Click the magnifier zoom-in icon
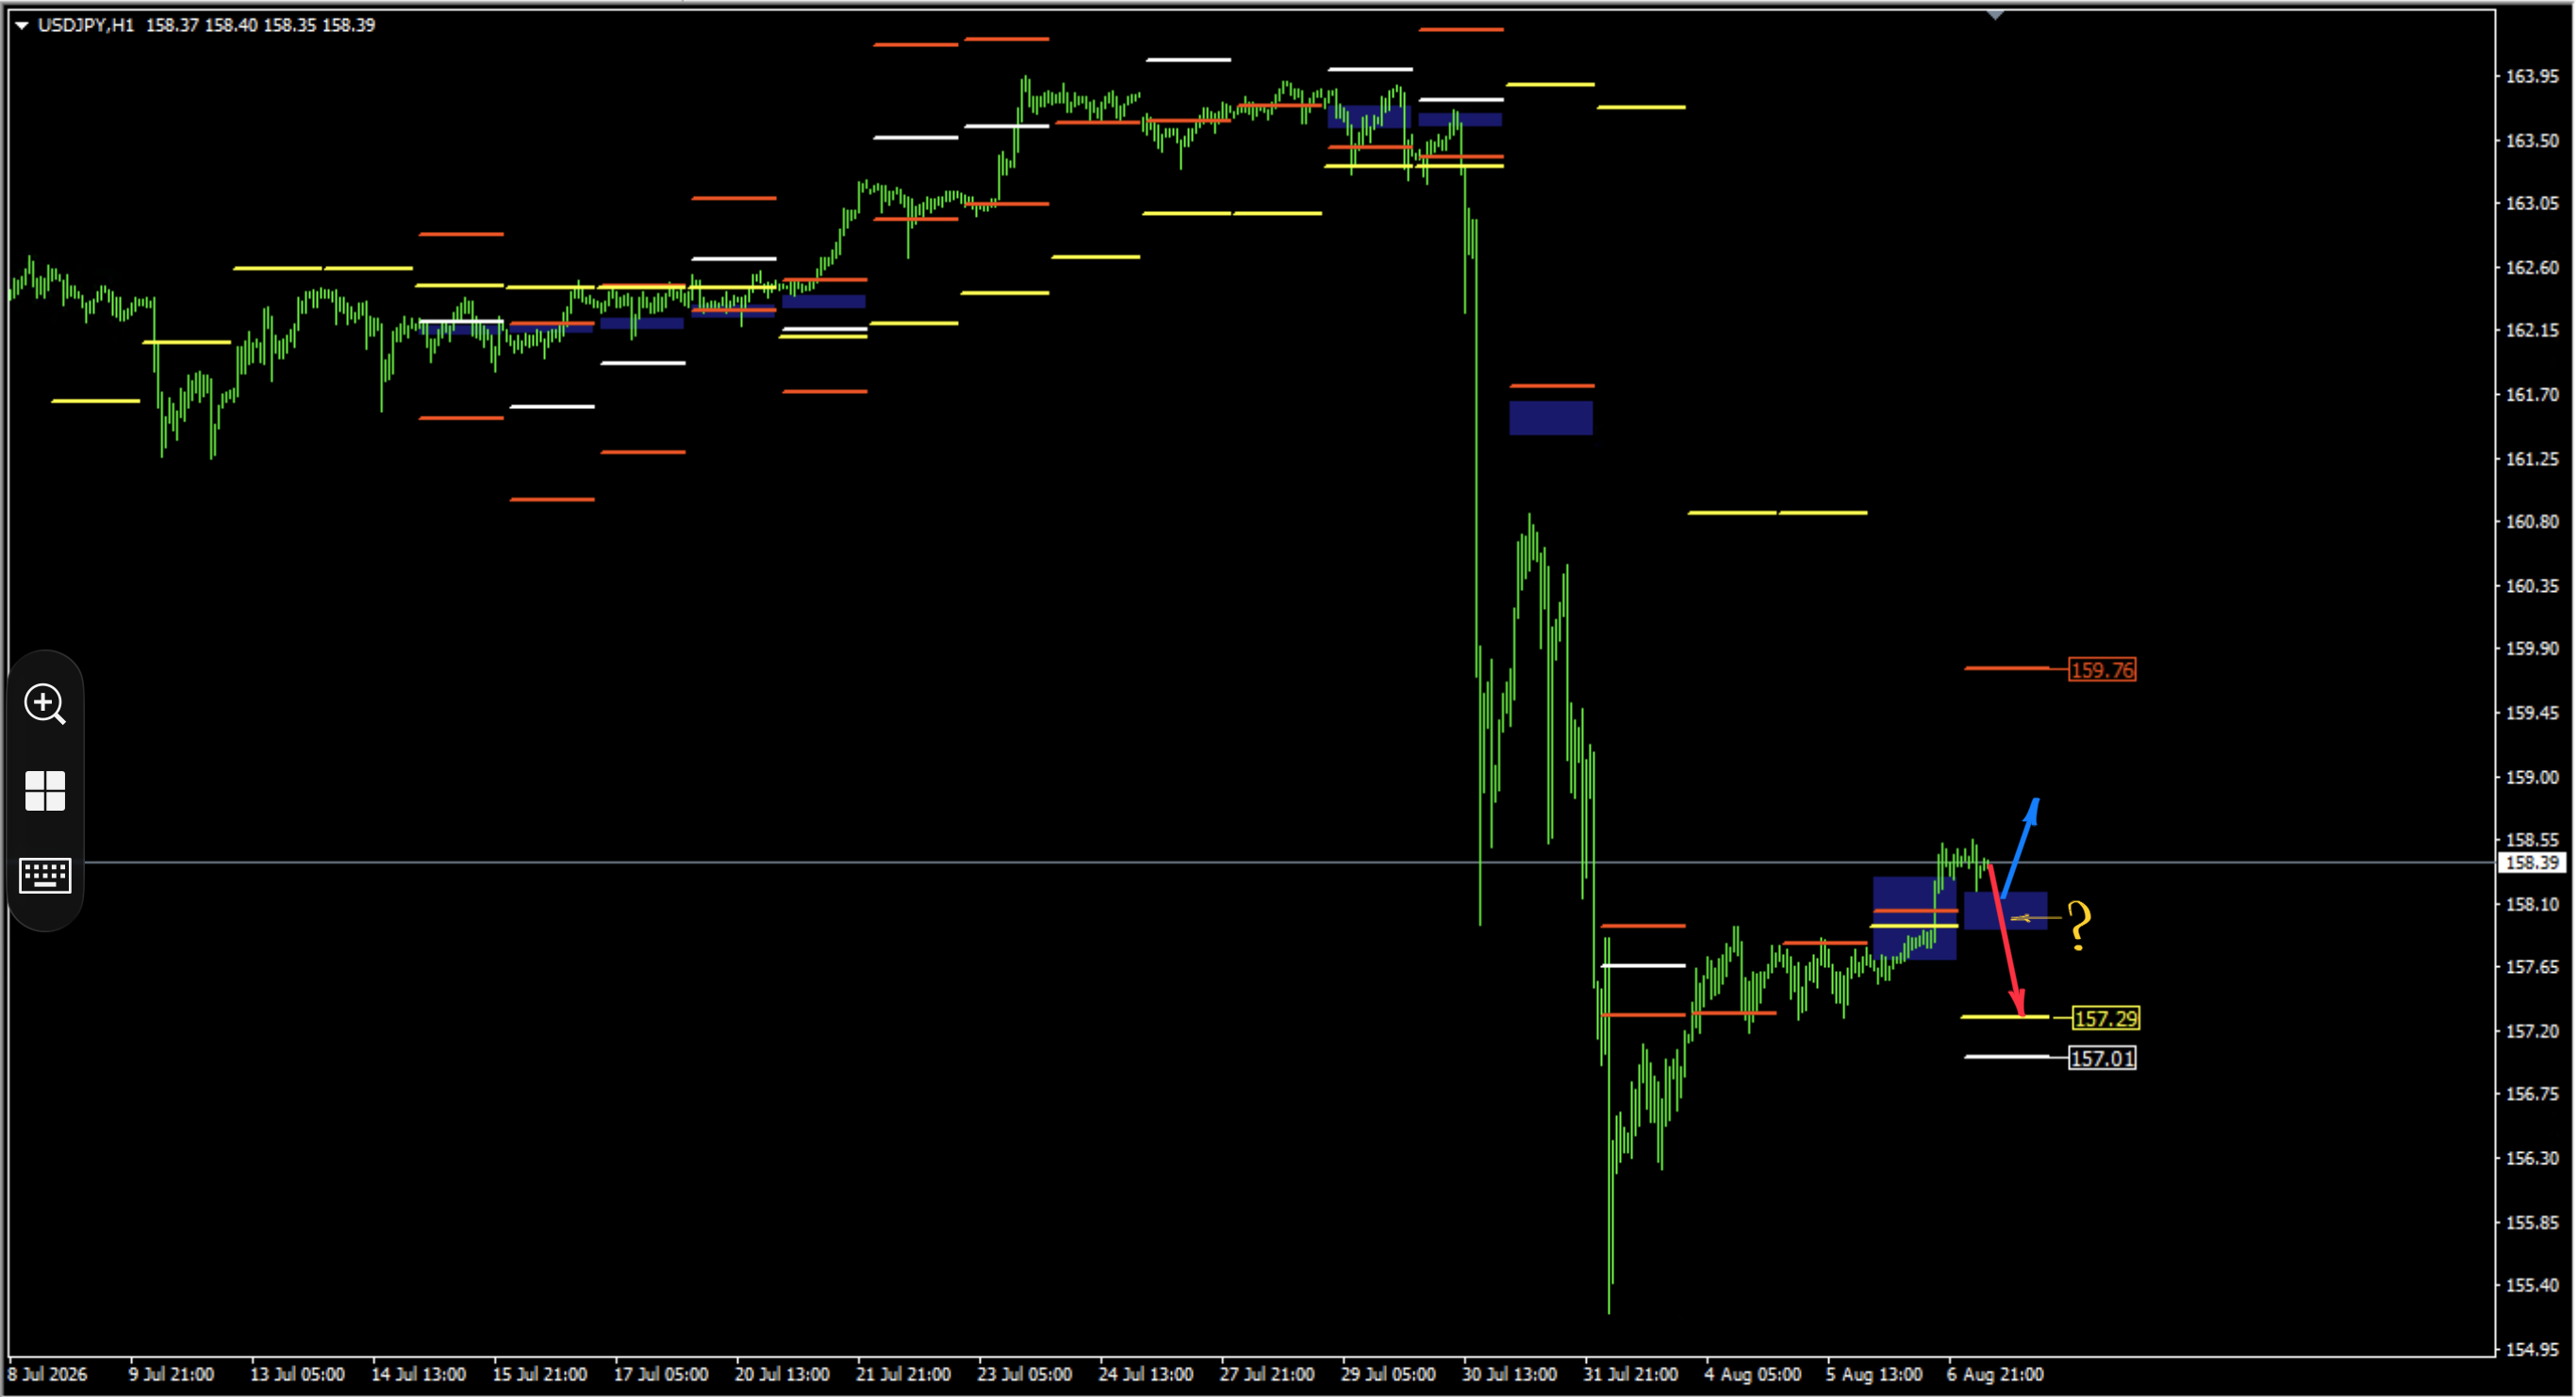The image size is (2576, 1397). pos(45,704)
